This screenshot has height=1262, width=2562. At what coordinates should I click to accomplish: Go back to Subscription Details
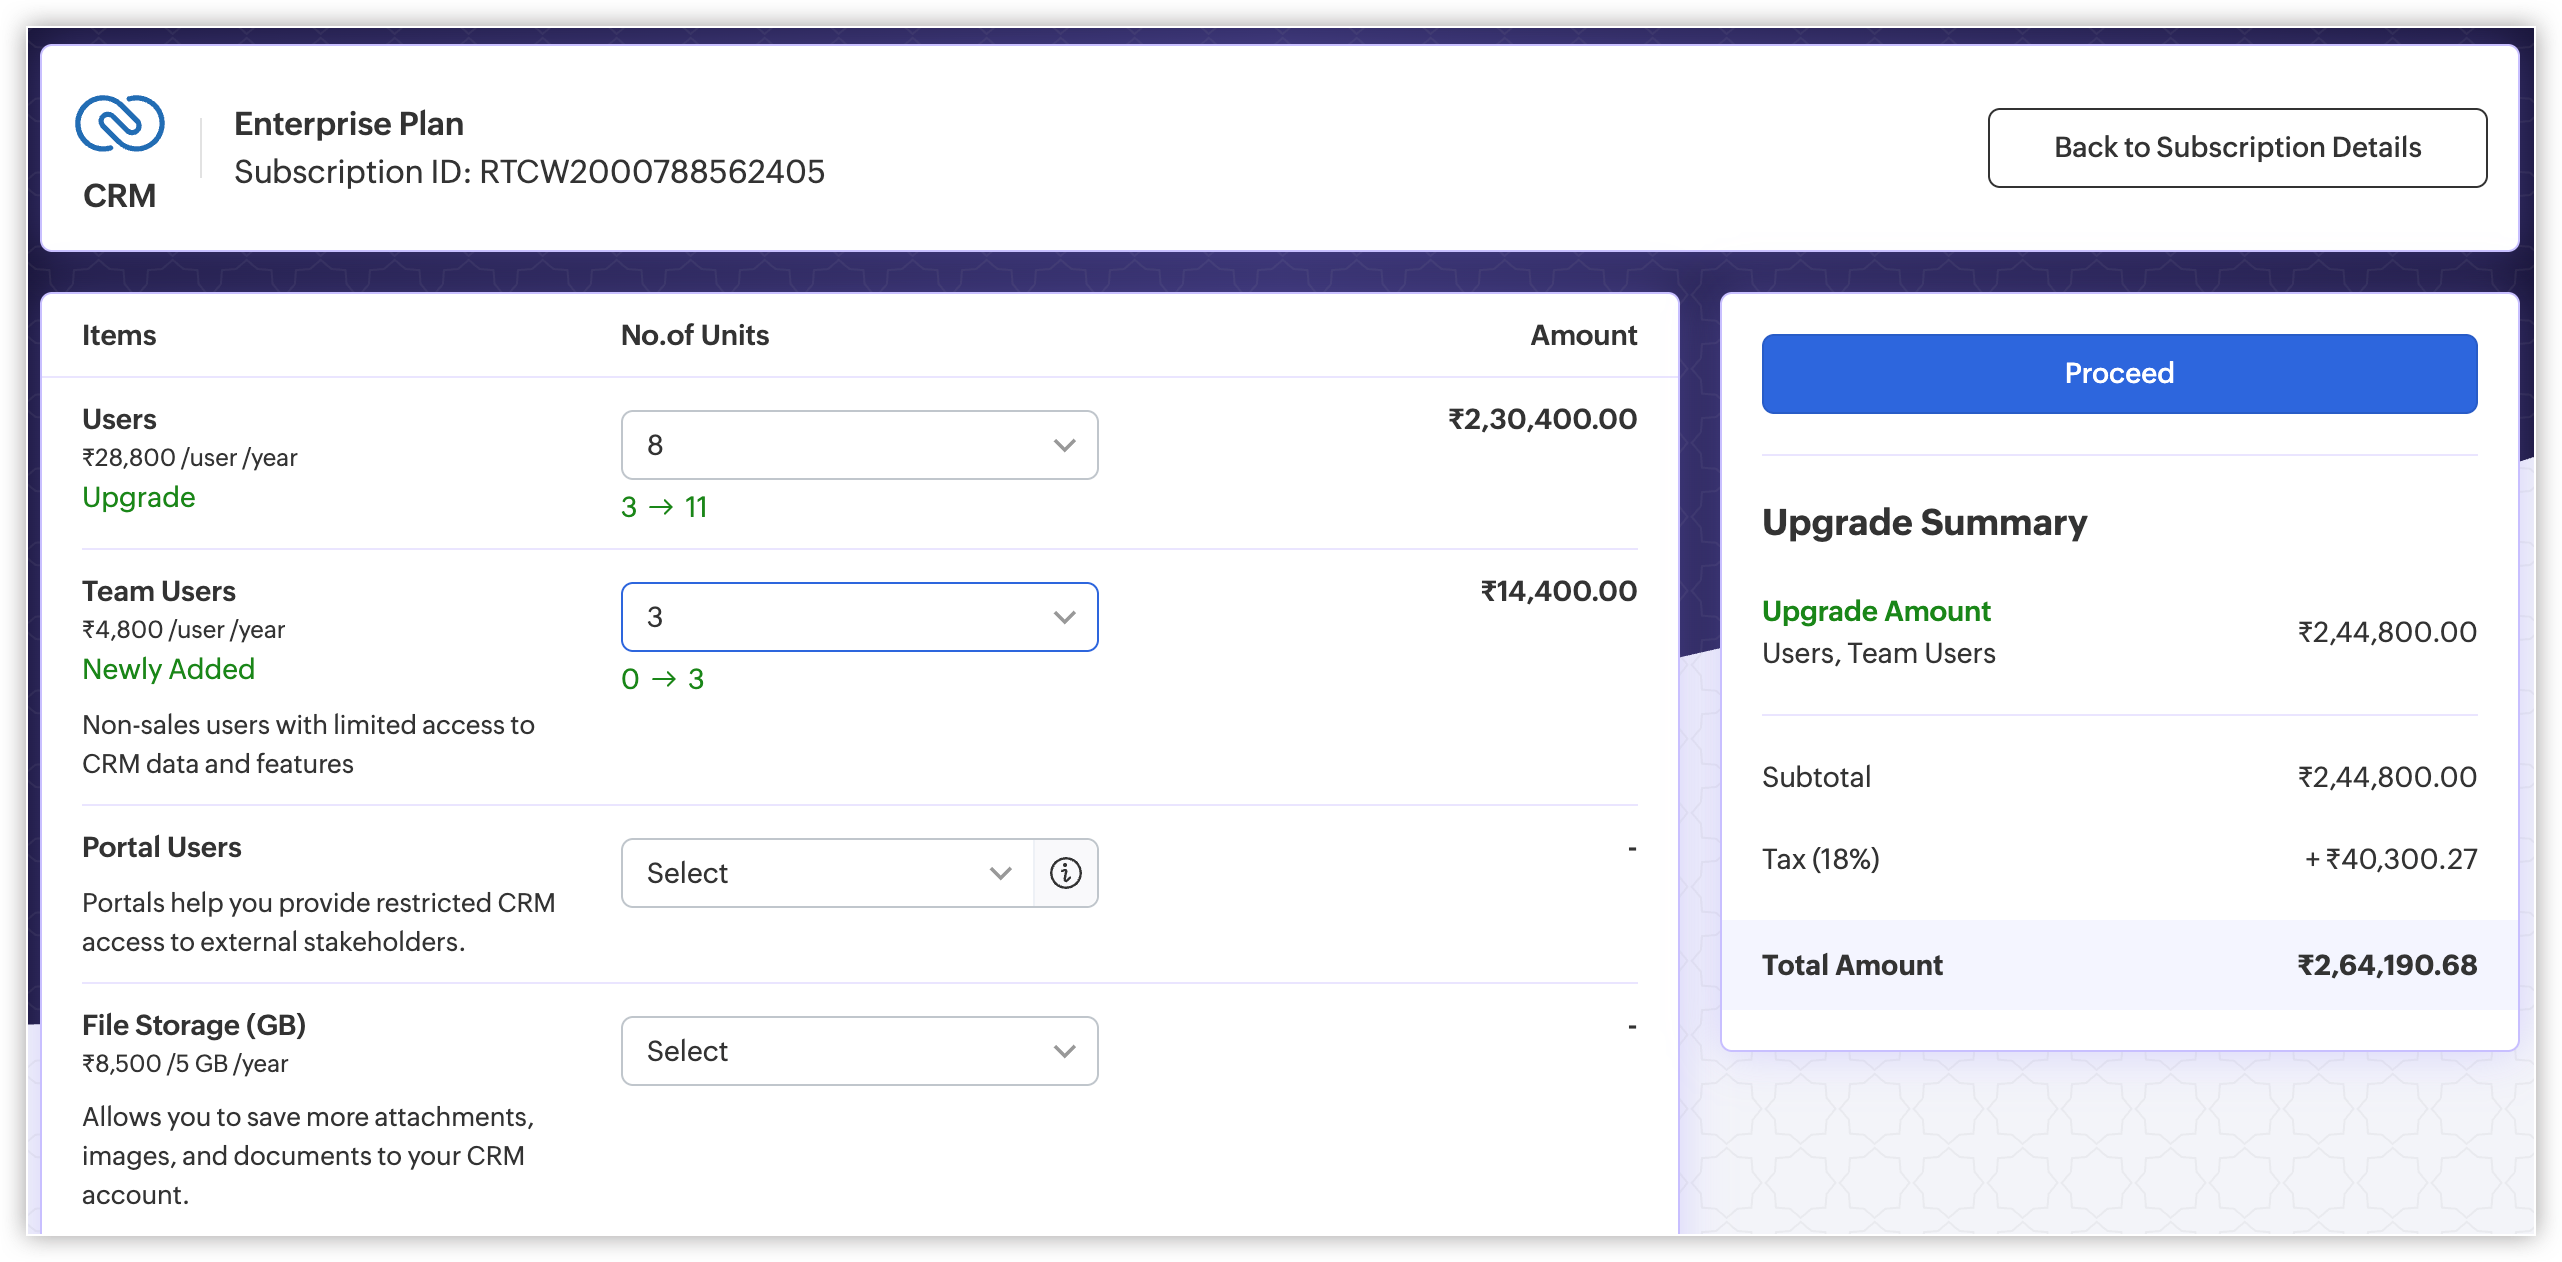pos(2237,148)
